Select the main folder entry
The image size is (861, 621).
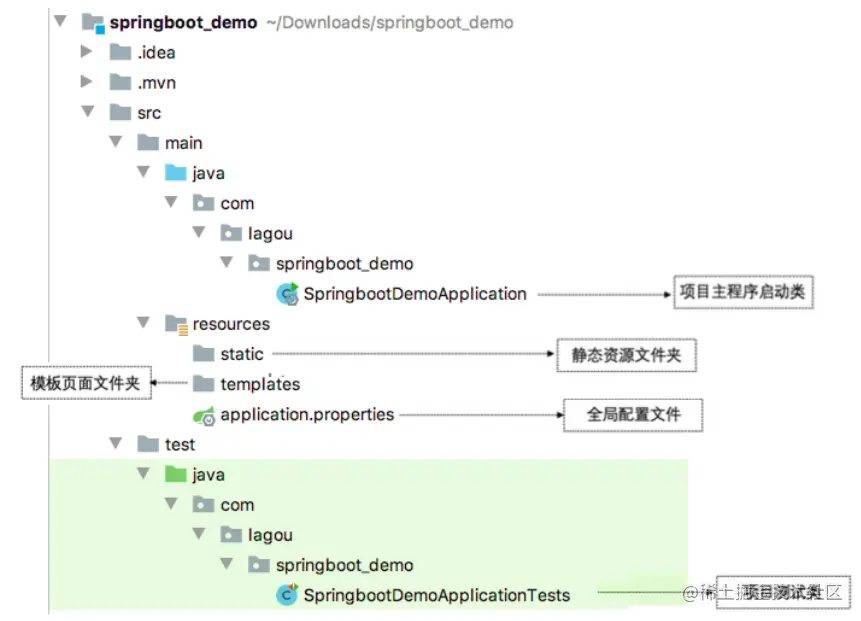point(170,143)
